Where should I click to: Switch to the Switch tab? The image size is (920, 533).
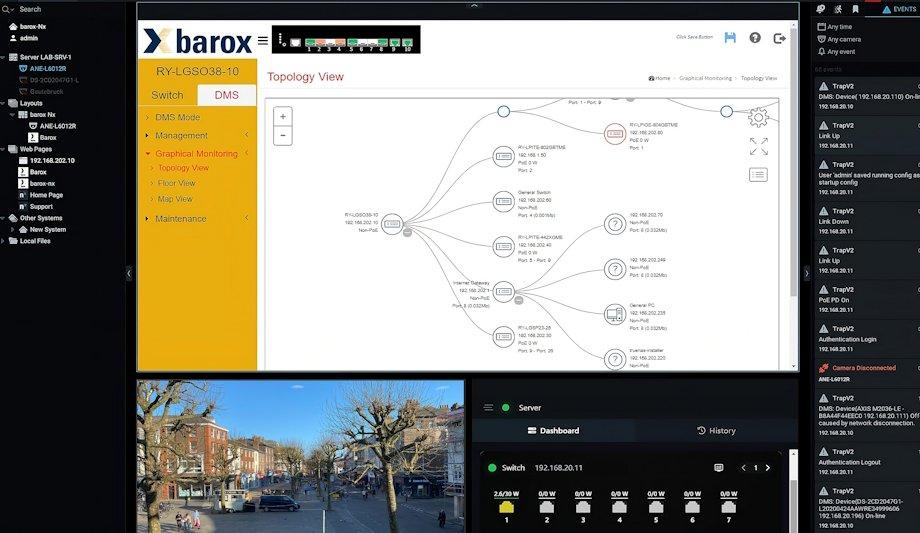click(x=167, y=95)
